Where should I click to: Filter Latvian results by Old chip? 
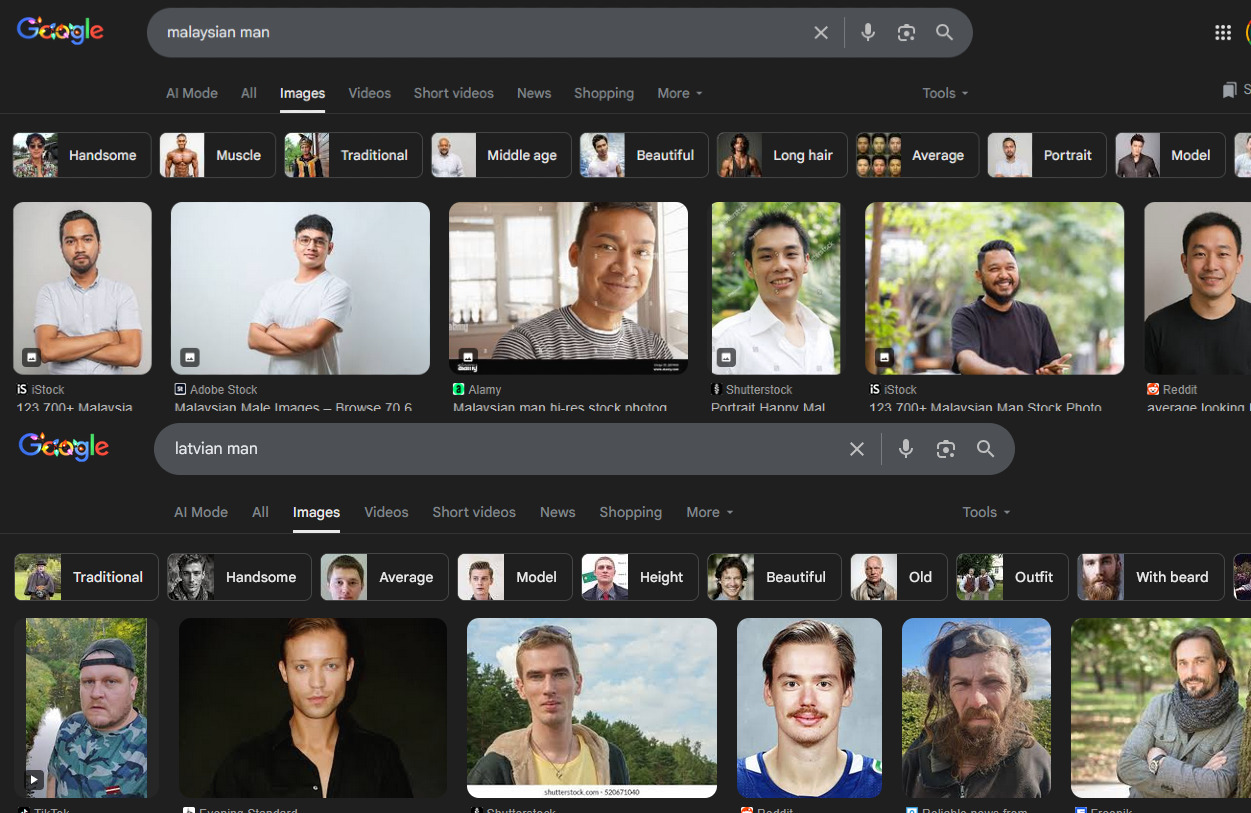click(x=899, y=577)
